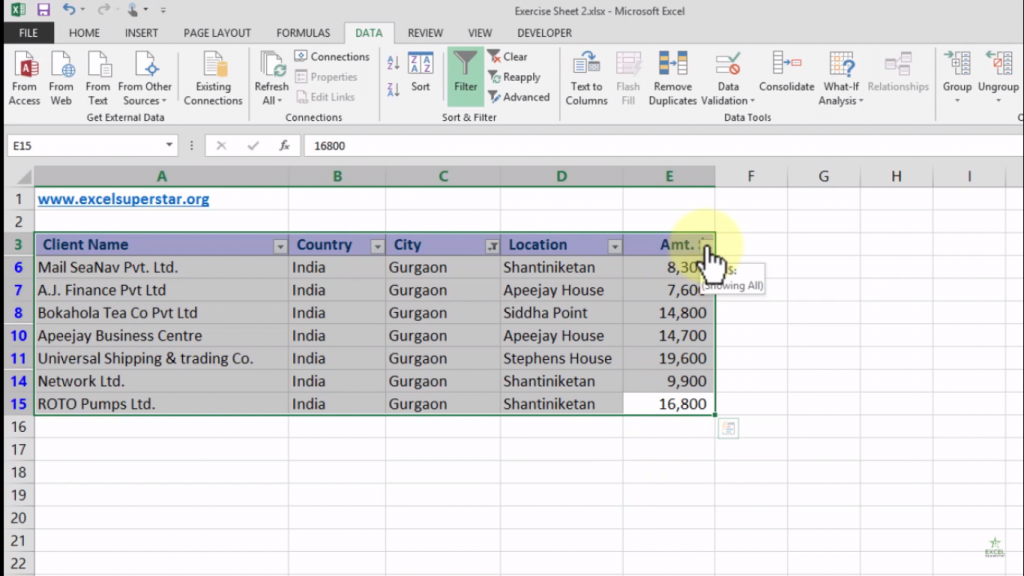Open Flash Fill tool
Image resolution: width=1024 pixels, height=576 pixels.
[x=628, y=76]
